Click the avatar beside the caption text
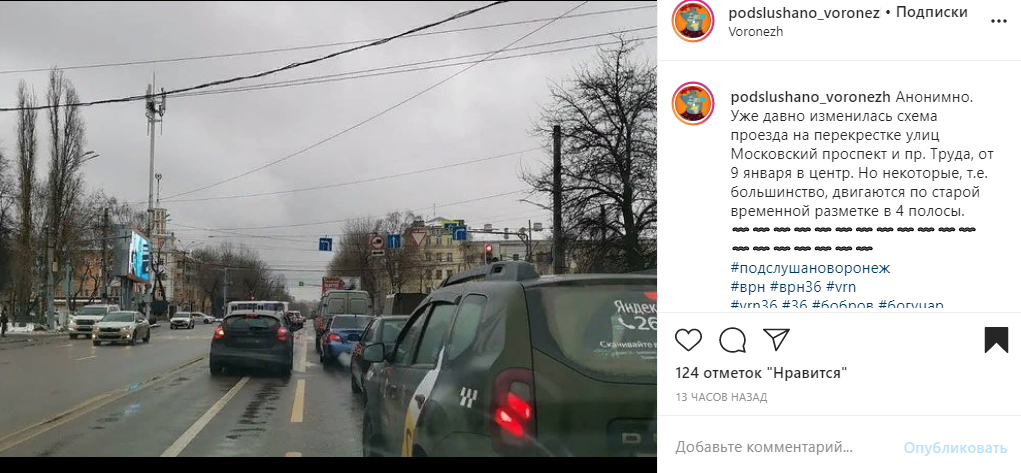Viewport: 1021px width, 473px height. (693, 103)
